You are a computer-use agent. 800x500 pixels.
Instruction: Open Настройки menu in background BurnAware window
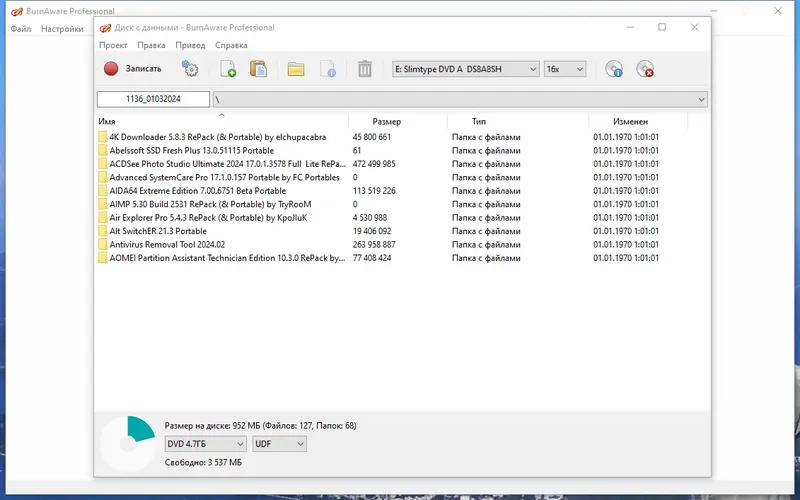(x=62, y=29)
